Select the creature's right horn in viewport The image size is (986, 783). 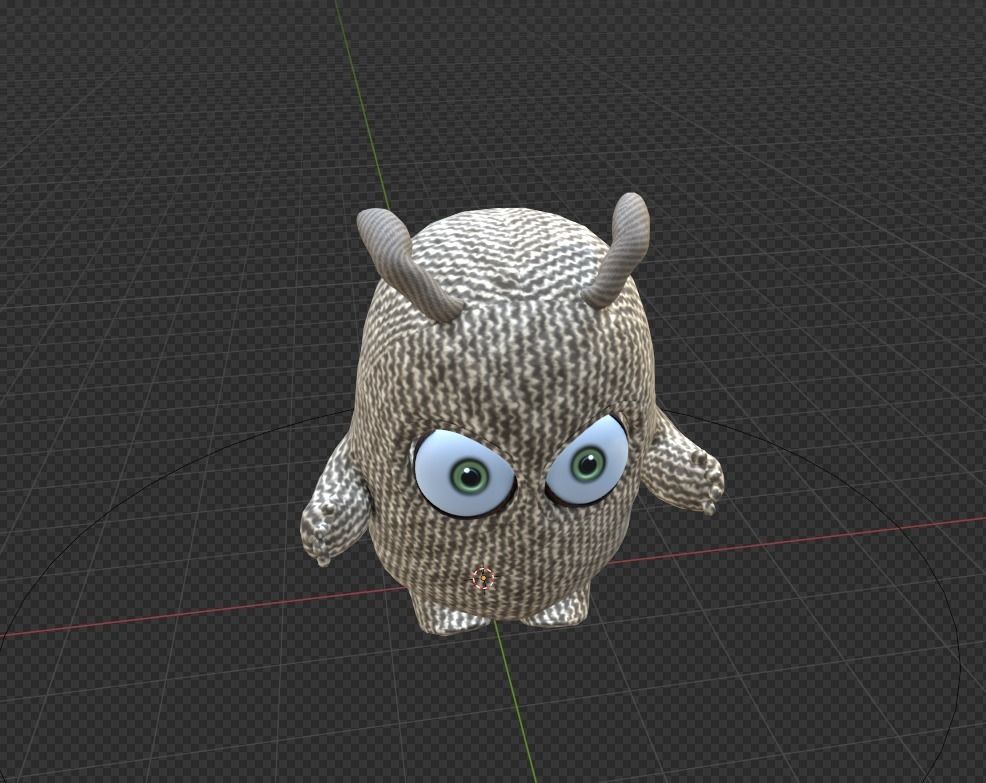tap(619, 250)
